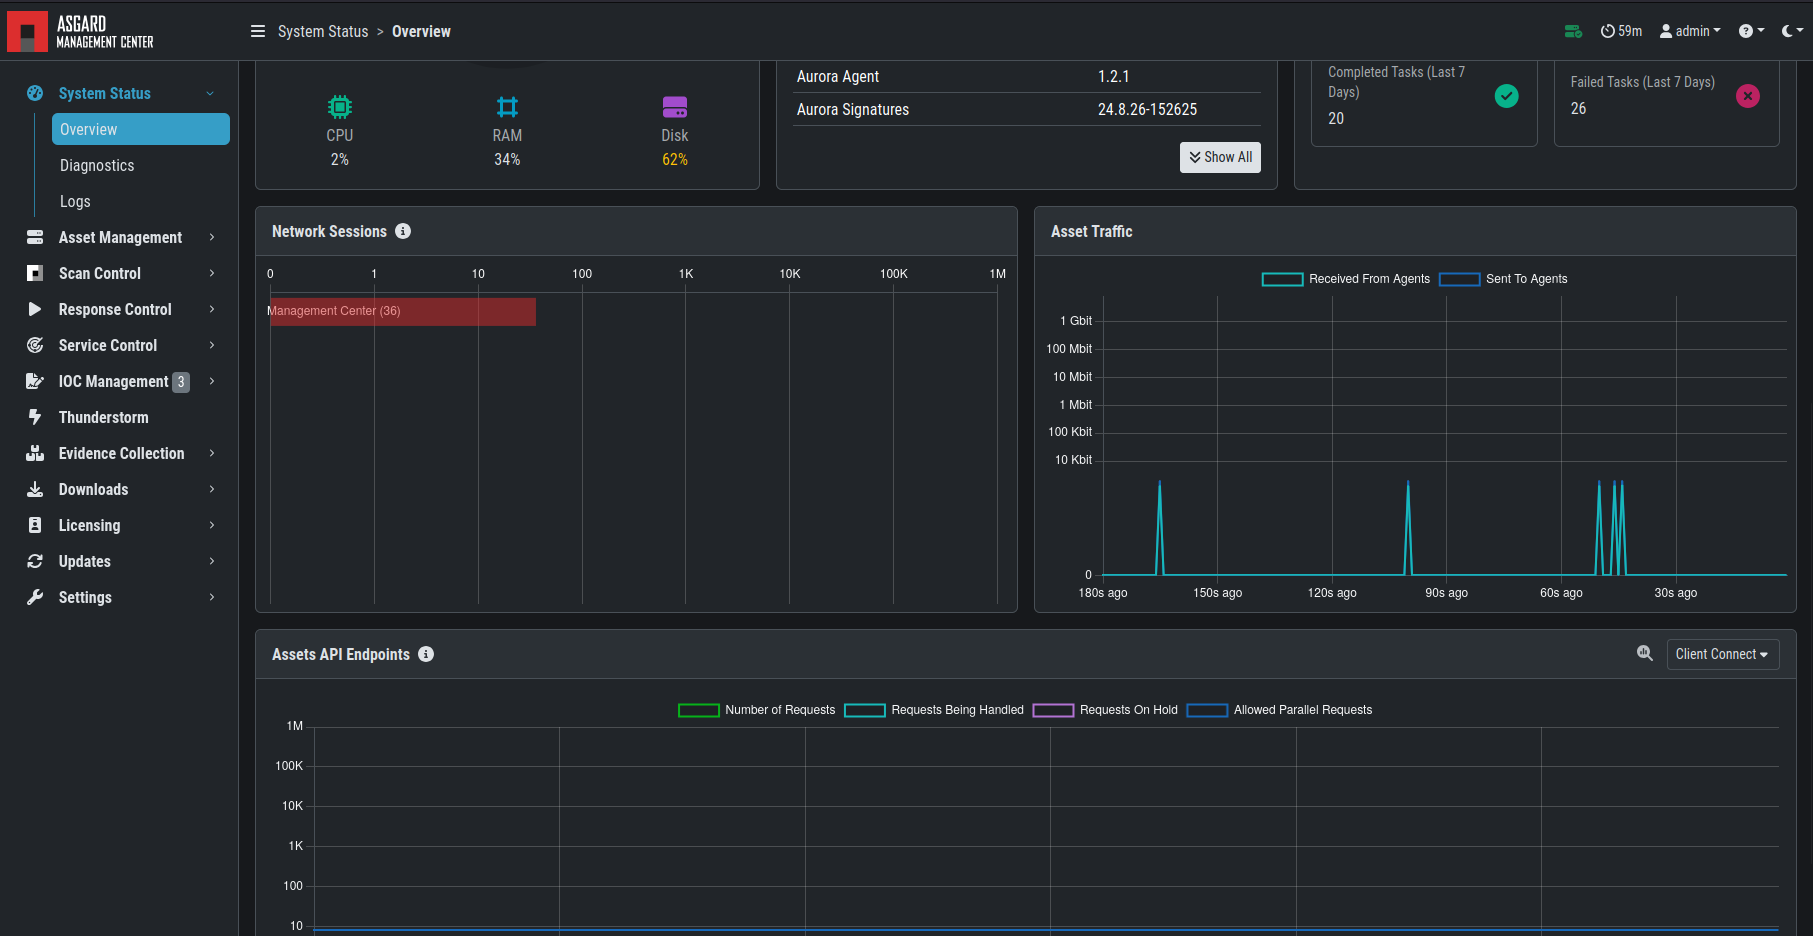The width and height of the screenshot is (1813, 936).
Task: Expand the Asset Management sidebar section
Action: tap(121, 237)
